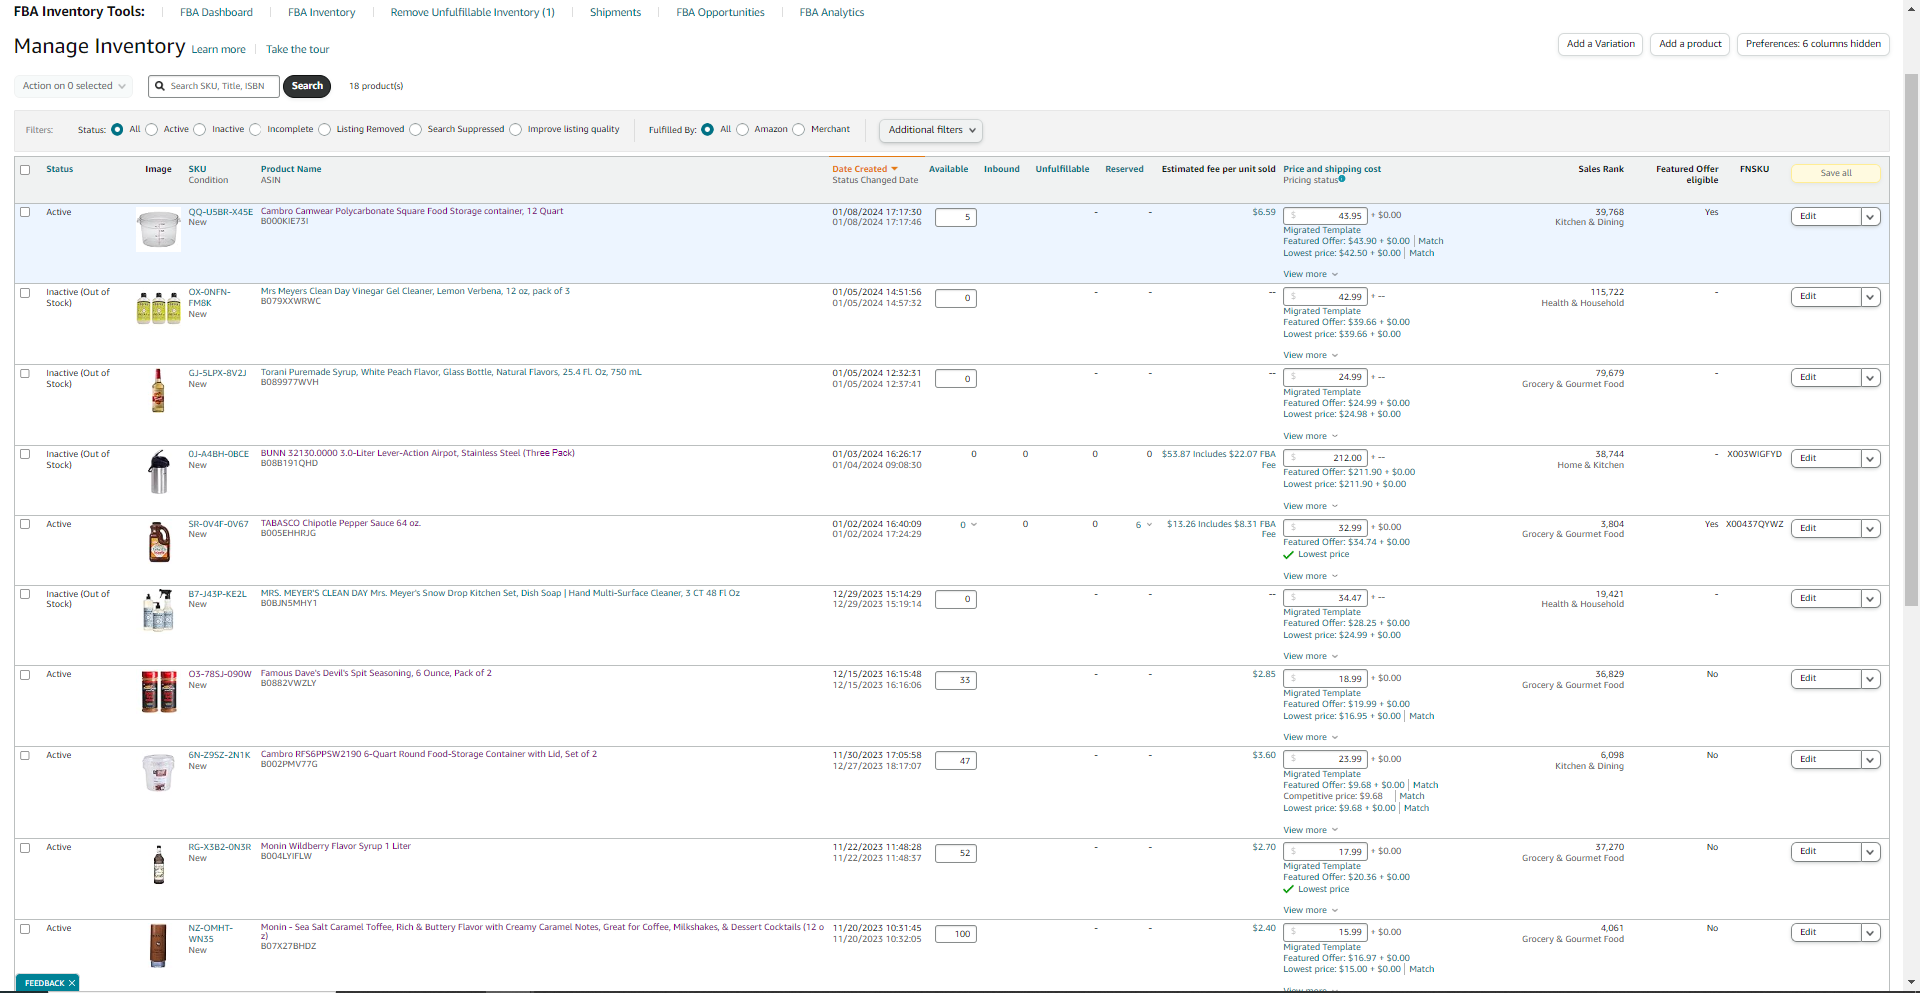Select the Active status filter radio button
The width and height of the screenshot is (1920, 993).
click(152, 129)
